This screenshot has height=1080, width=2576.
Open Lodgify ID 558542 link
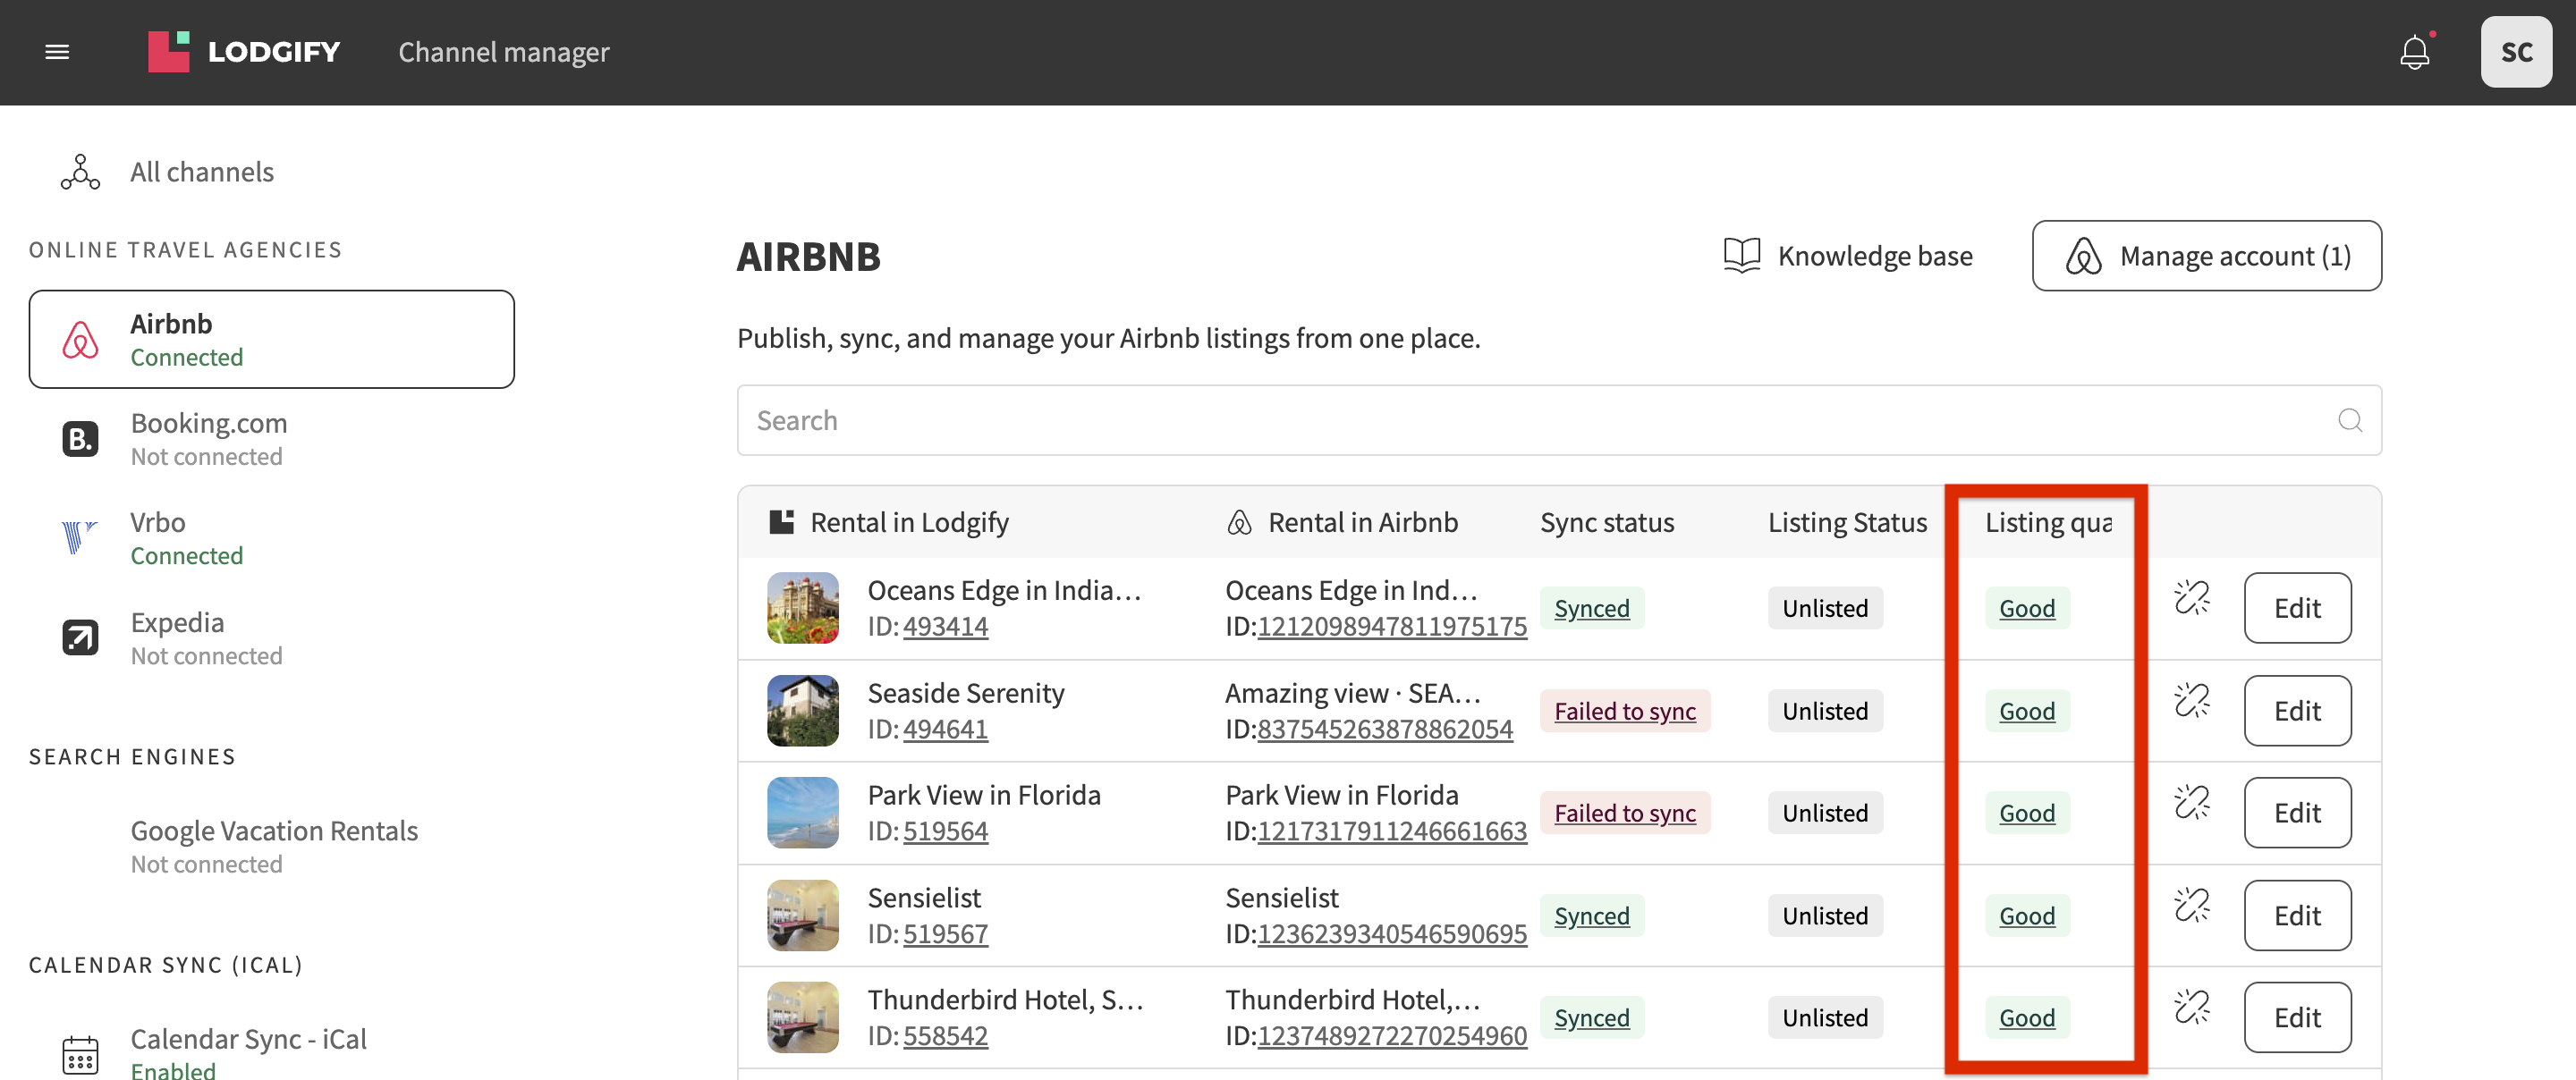click(945, 1037)
